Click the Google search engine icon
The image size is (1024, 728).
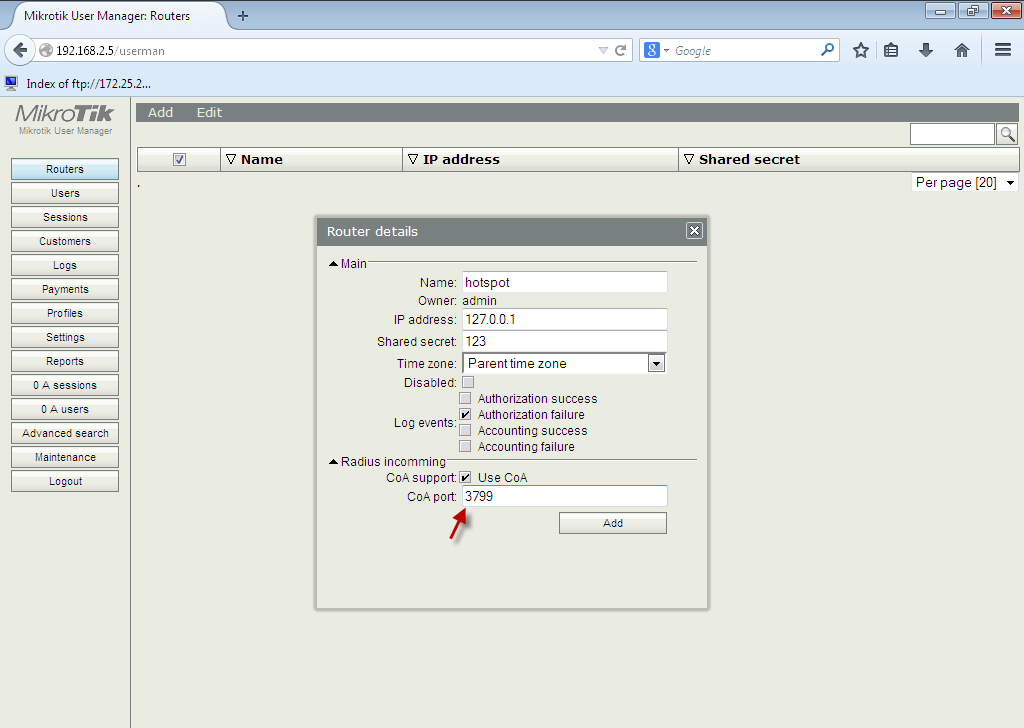point(652,50)
